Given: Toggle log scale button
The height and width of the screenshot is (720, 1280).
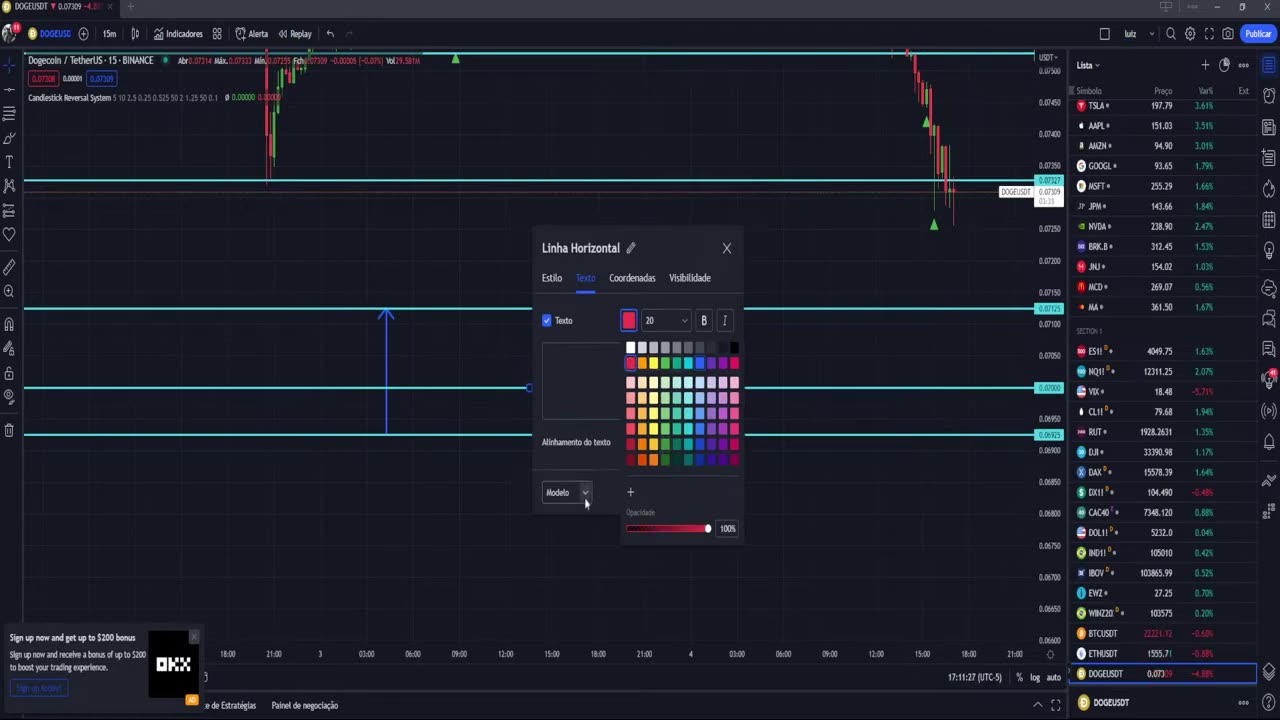Looking at the screenshot, I should [1035, 677].
